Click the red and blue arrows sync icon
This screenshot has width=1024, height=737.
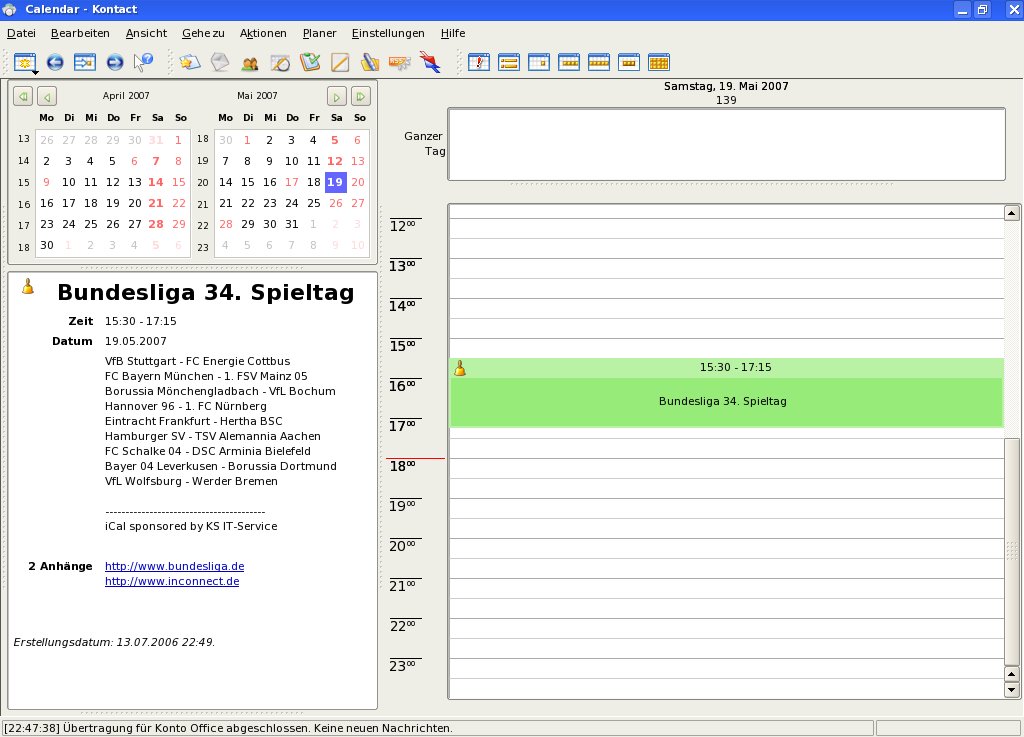coord(430,63)
